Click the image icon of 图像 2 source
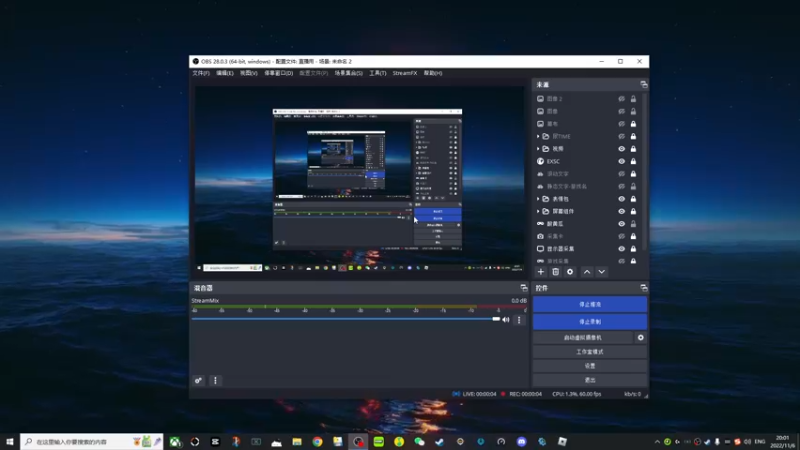This screenshot has height=450, width=800. coord(540,98)
